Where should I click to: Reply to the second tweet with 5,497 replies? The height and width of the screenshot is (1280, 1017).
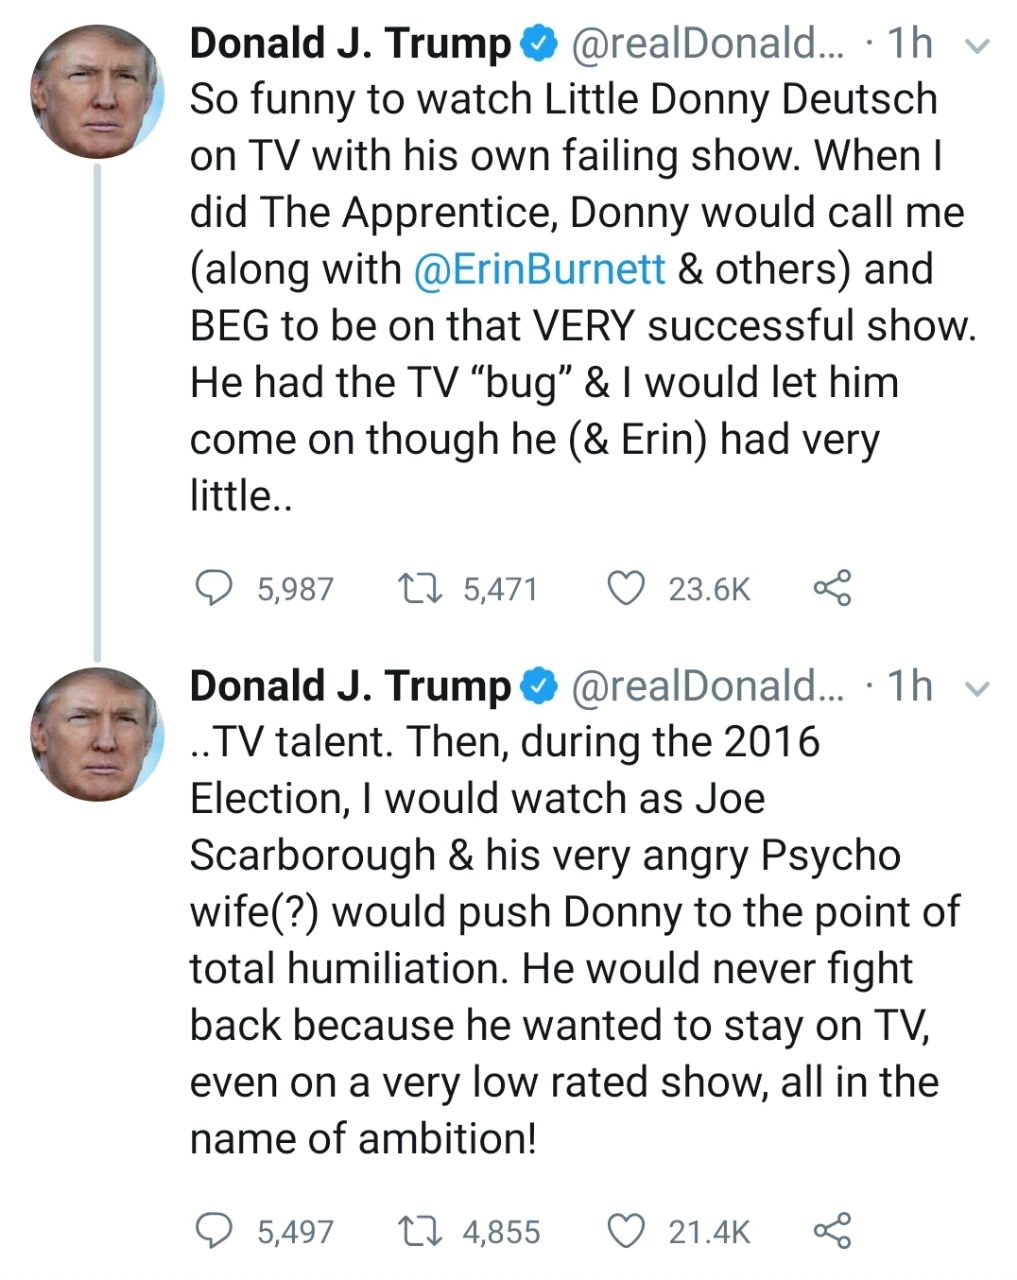click(212, 1231)
